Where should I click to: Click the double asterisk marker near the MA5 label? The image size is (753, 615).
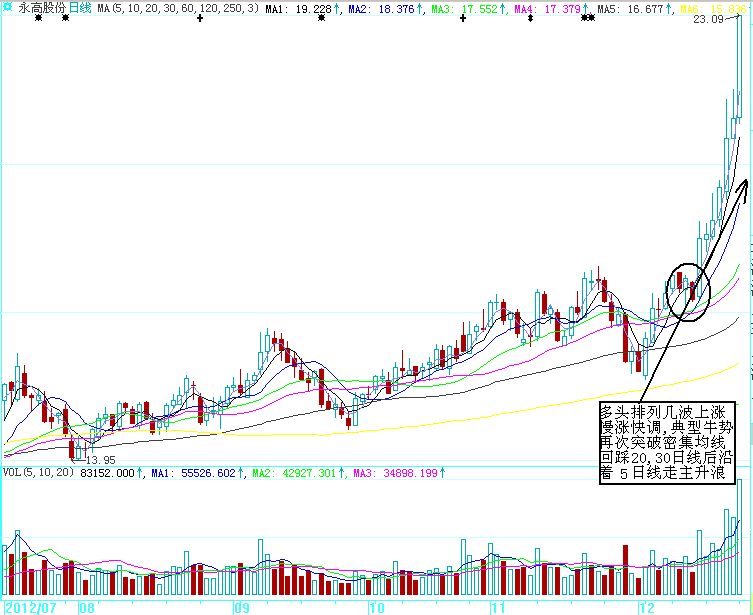click(587, 19)
